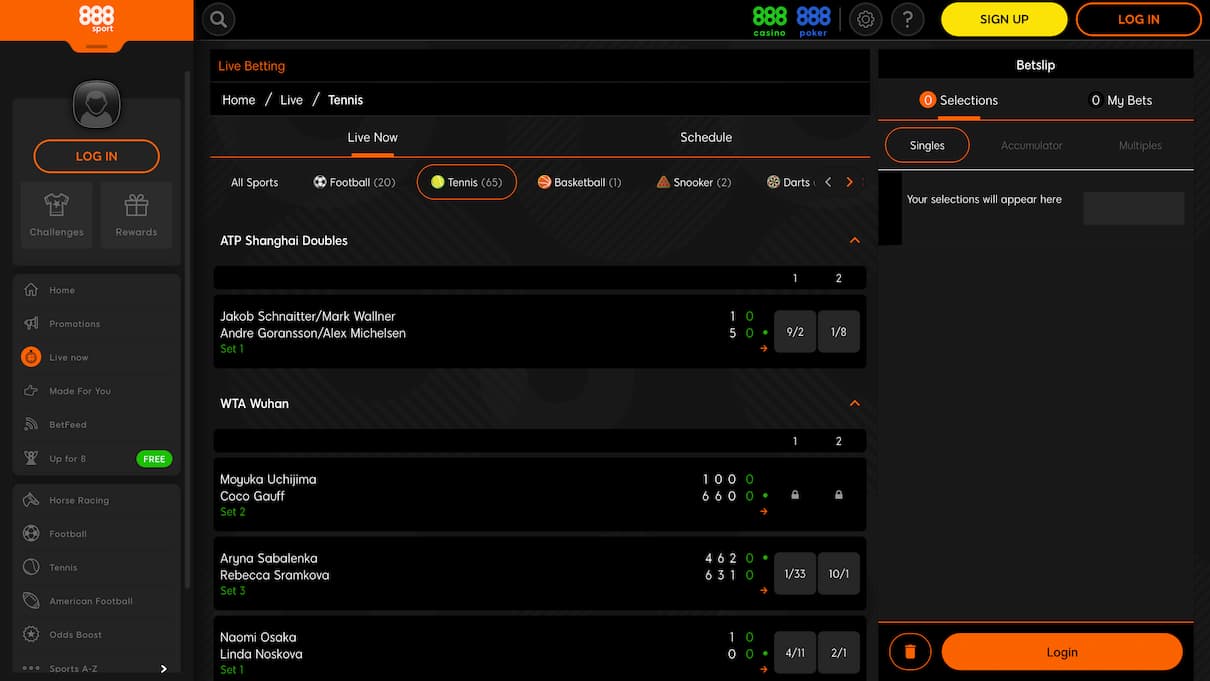This screenshot has width=1210, height=681.
Task: Select the Accumulator bet type
Action: [x=1031, y=145]
